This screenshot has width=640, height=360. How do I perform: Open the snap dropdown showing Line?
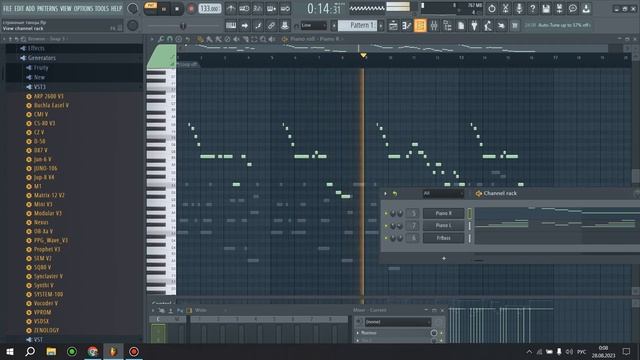313,26
